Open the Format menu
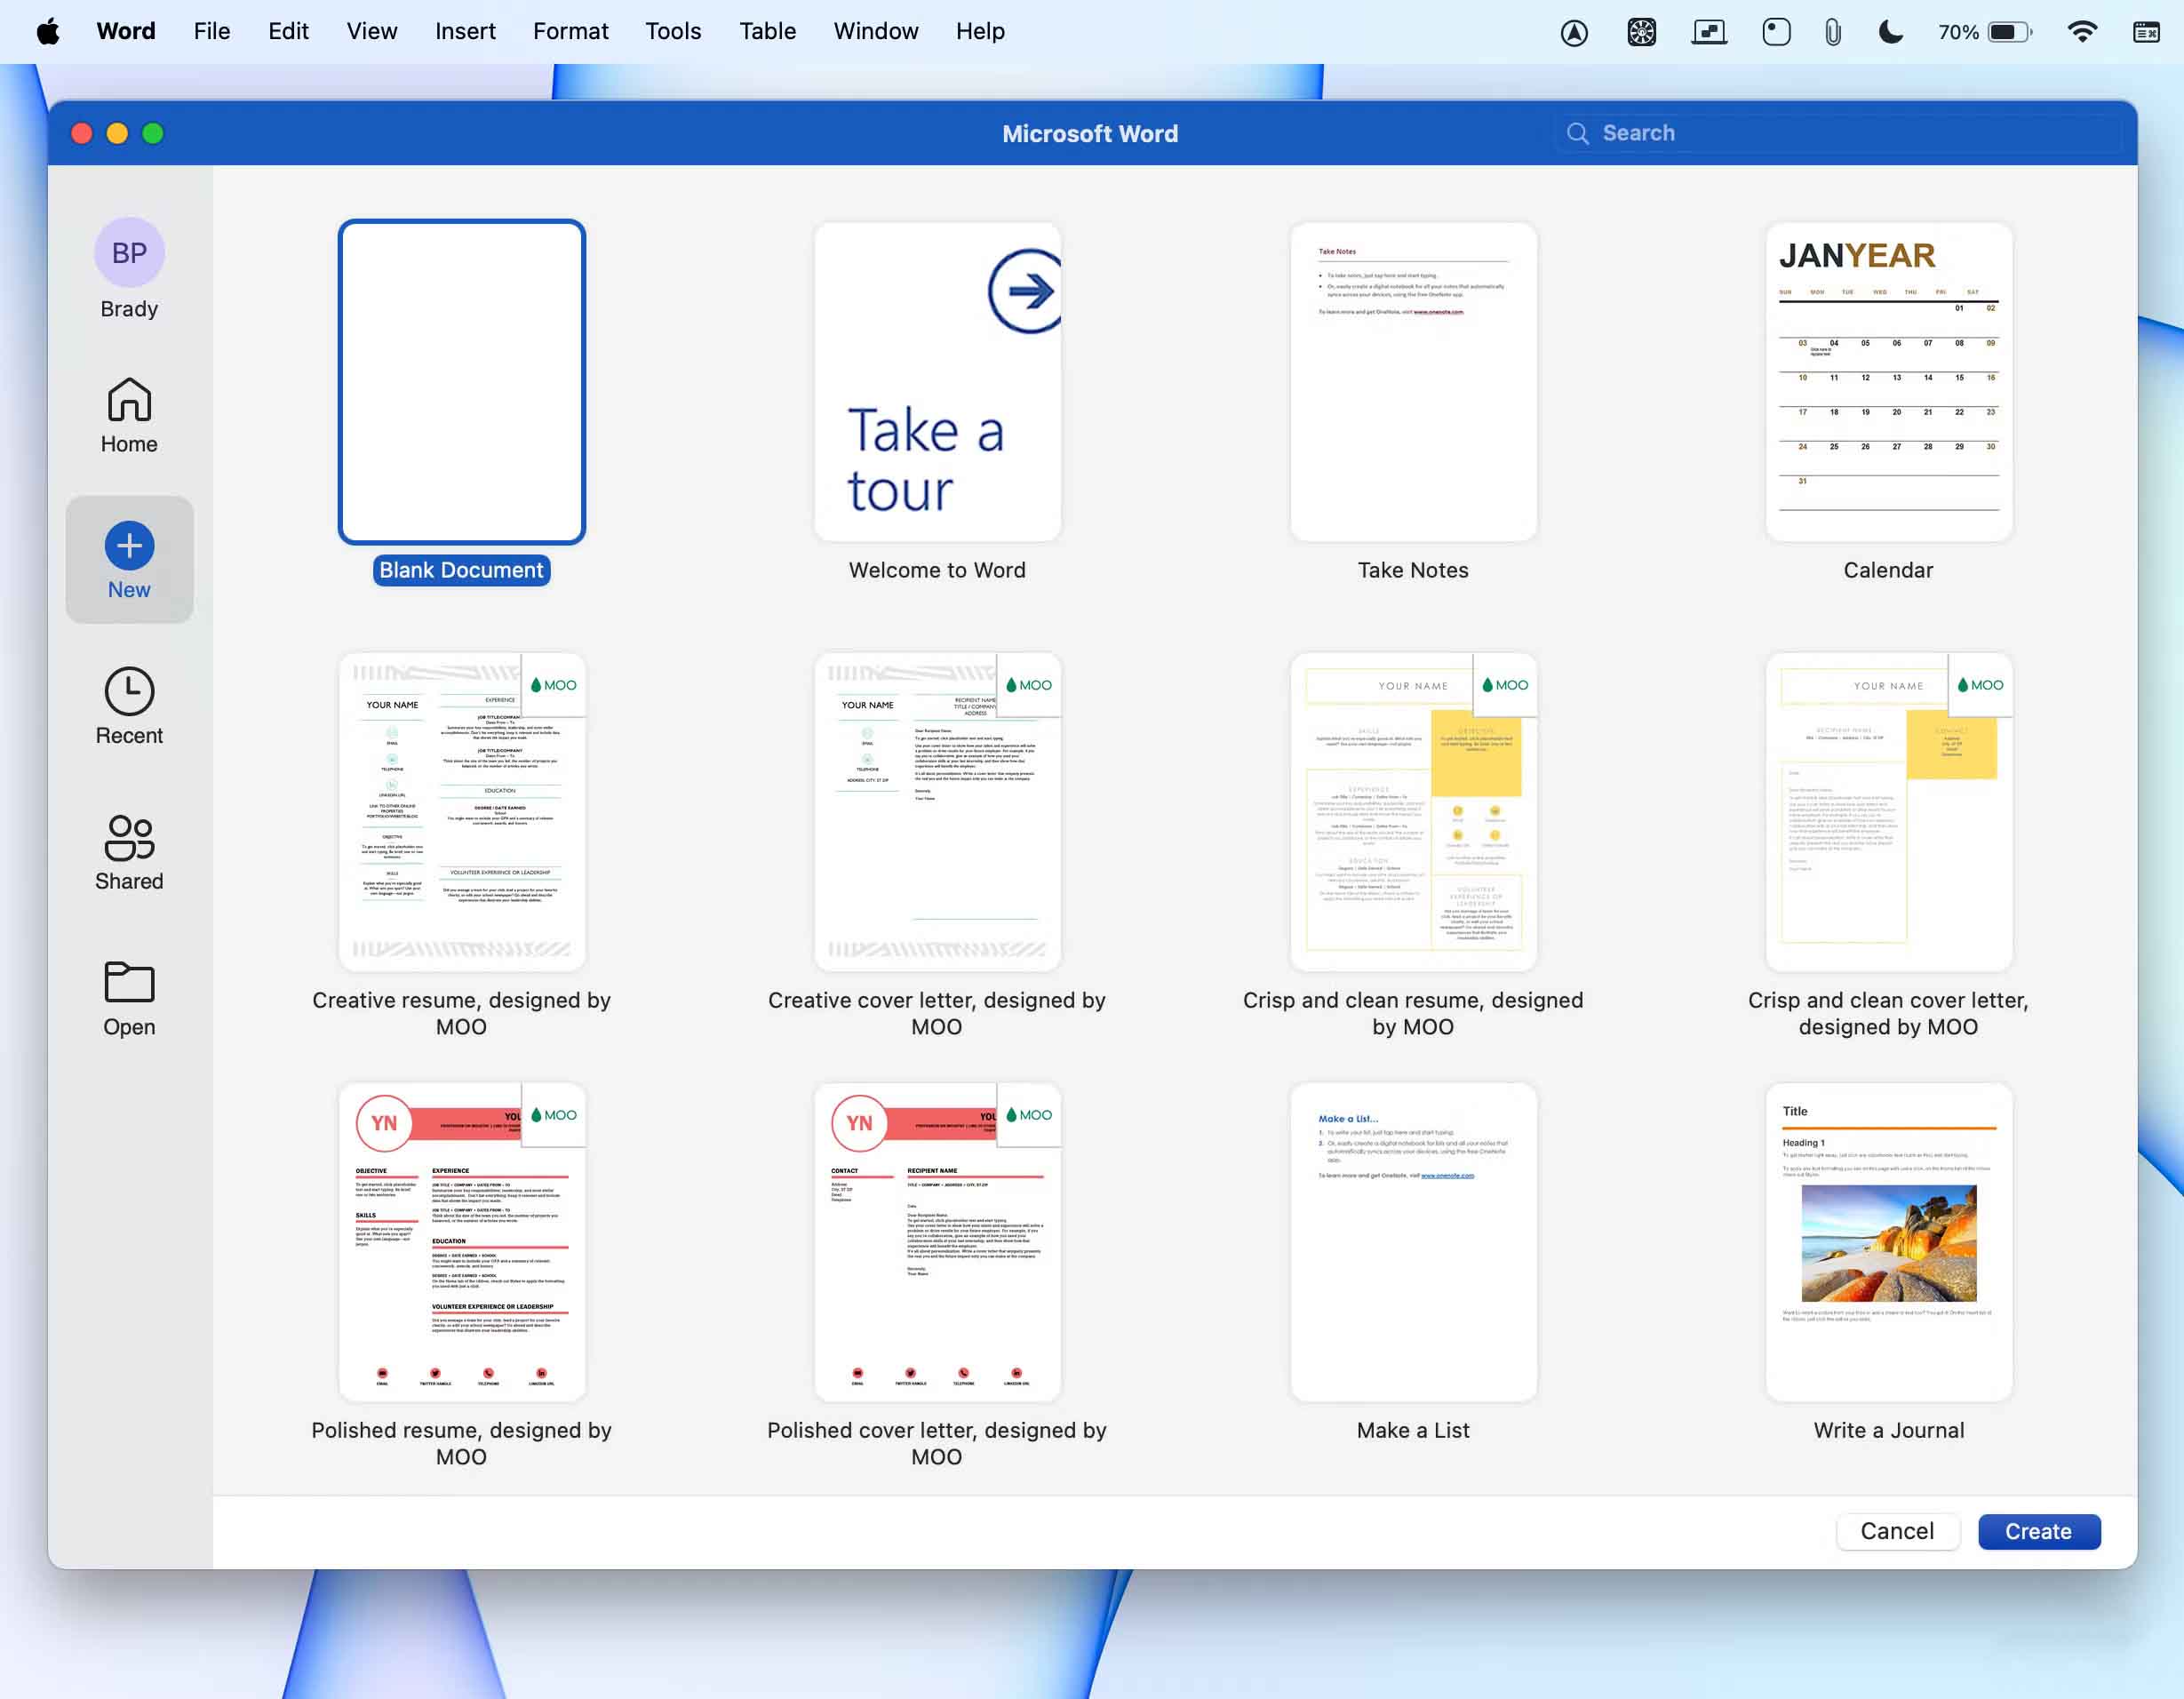The width and height of the screenshot is (2184, 1699). [x=570, y=32]
